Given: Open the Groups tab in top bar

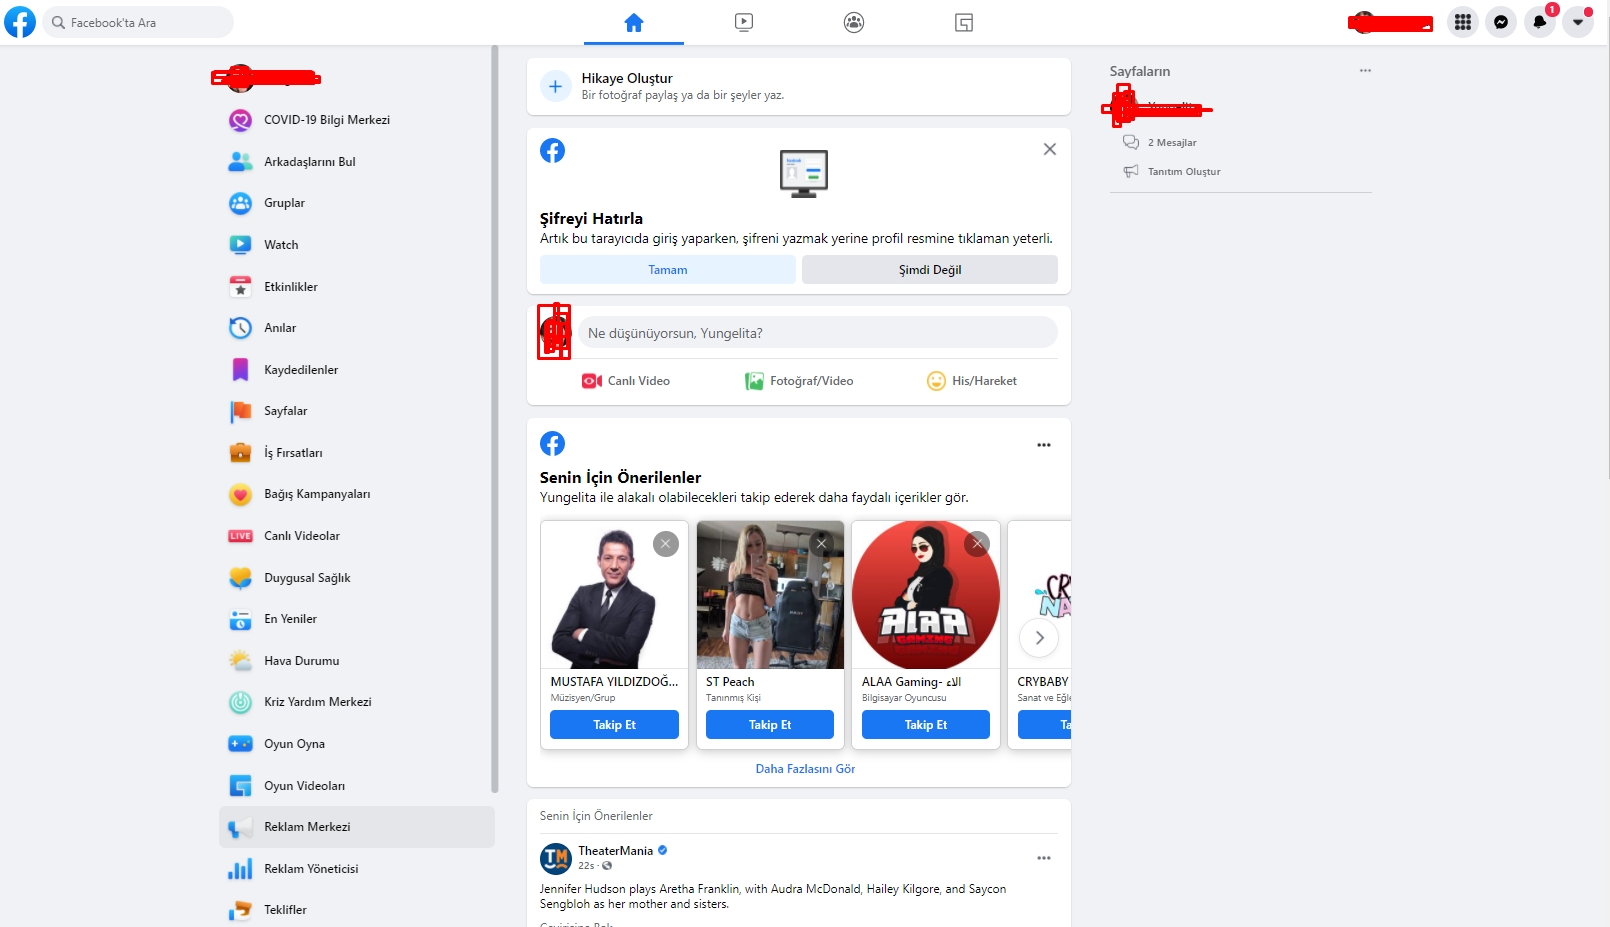Looking at the screenshot, I should (x=854, y=22).
